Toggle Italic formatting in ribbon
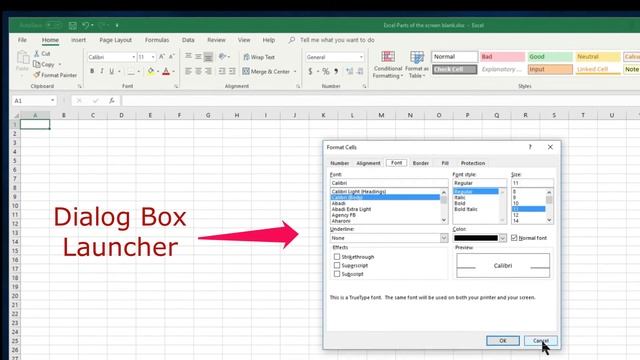Screen dimensions: 640x360 (102, 71)
